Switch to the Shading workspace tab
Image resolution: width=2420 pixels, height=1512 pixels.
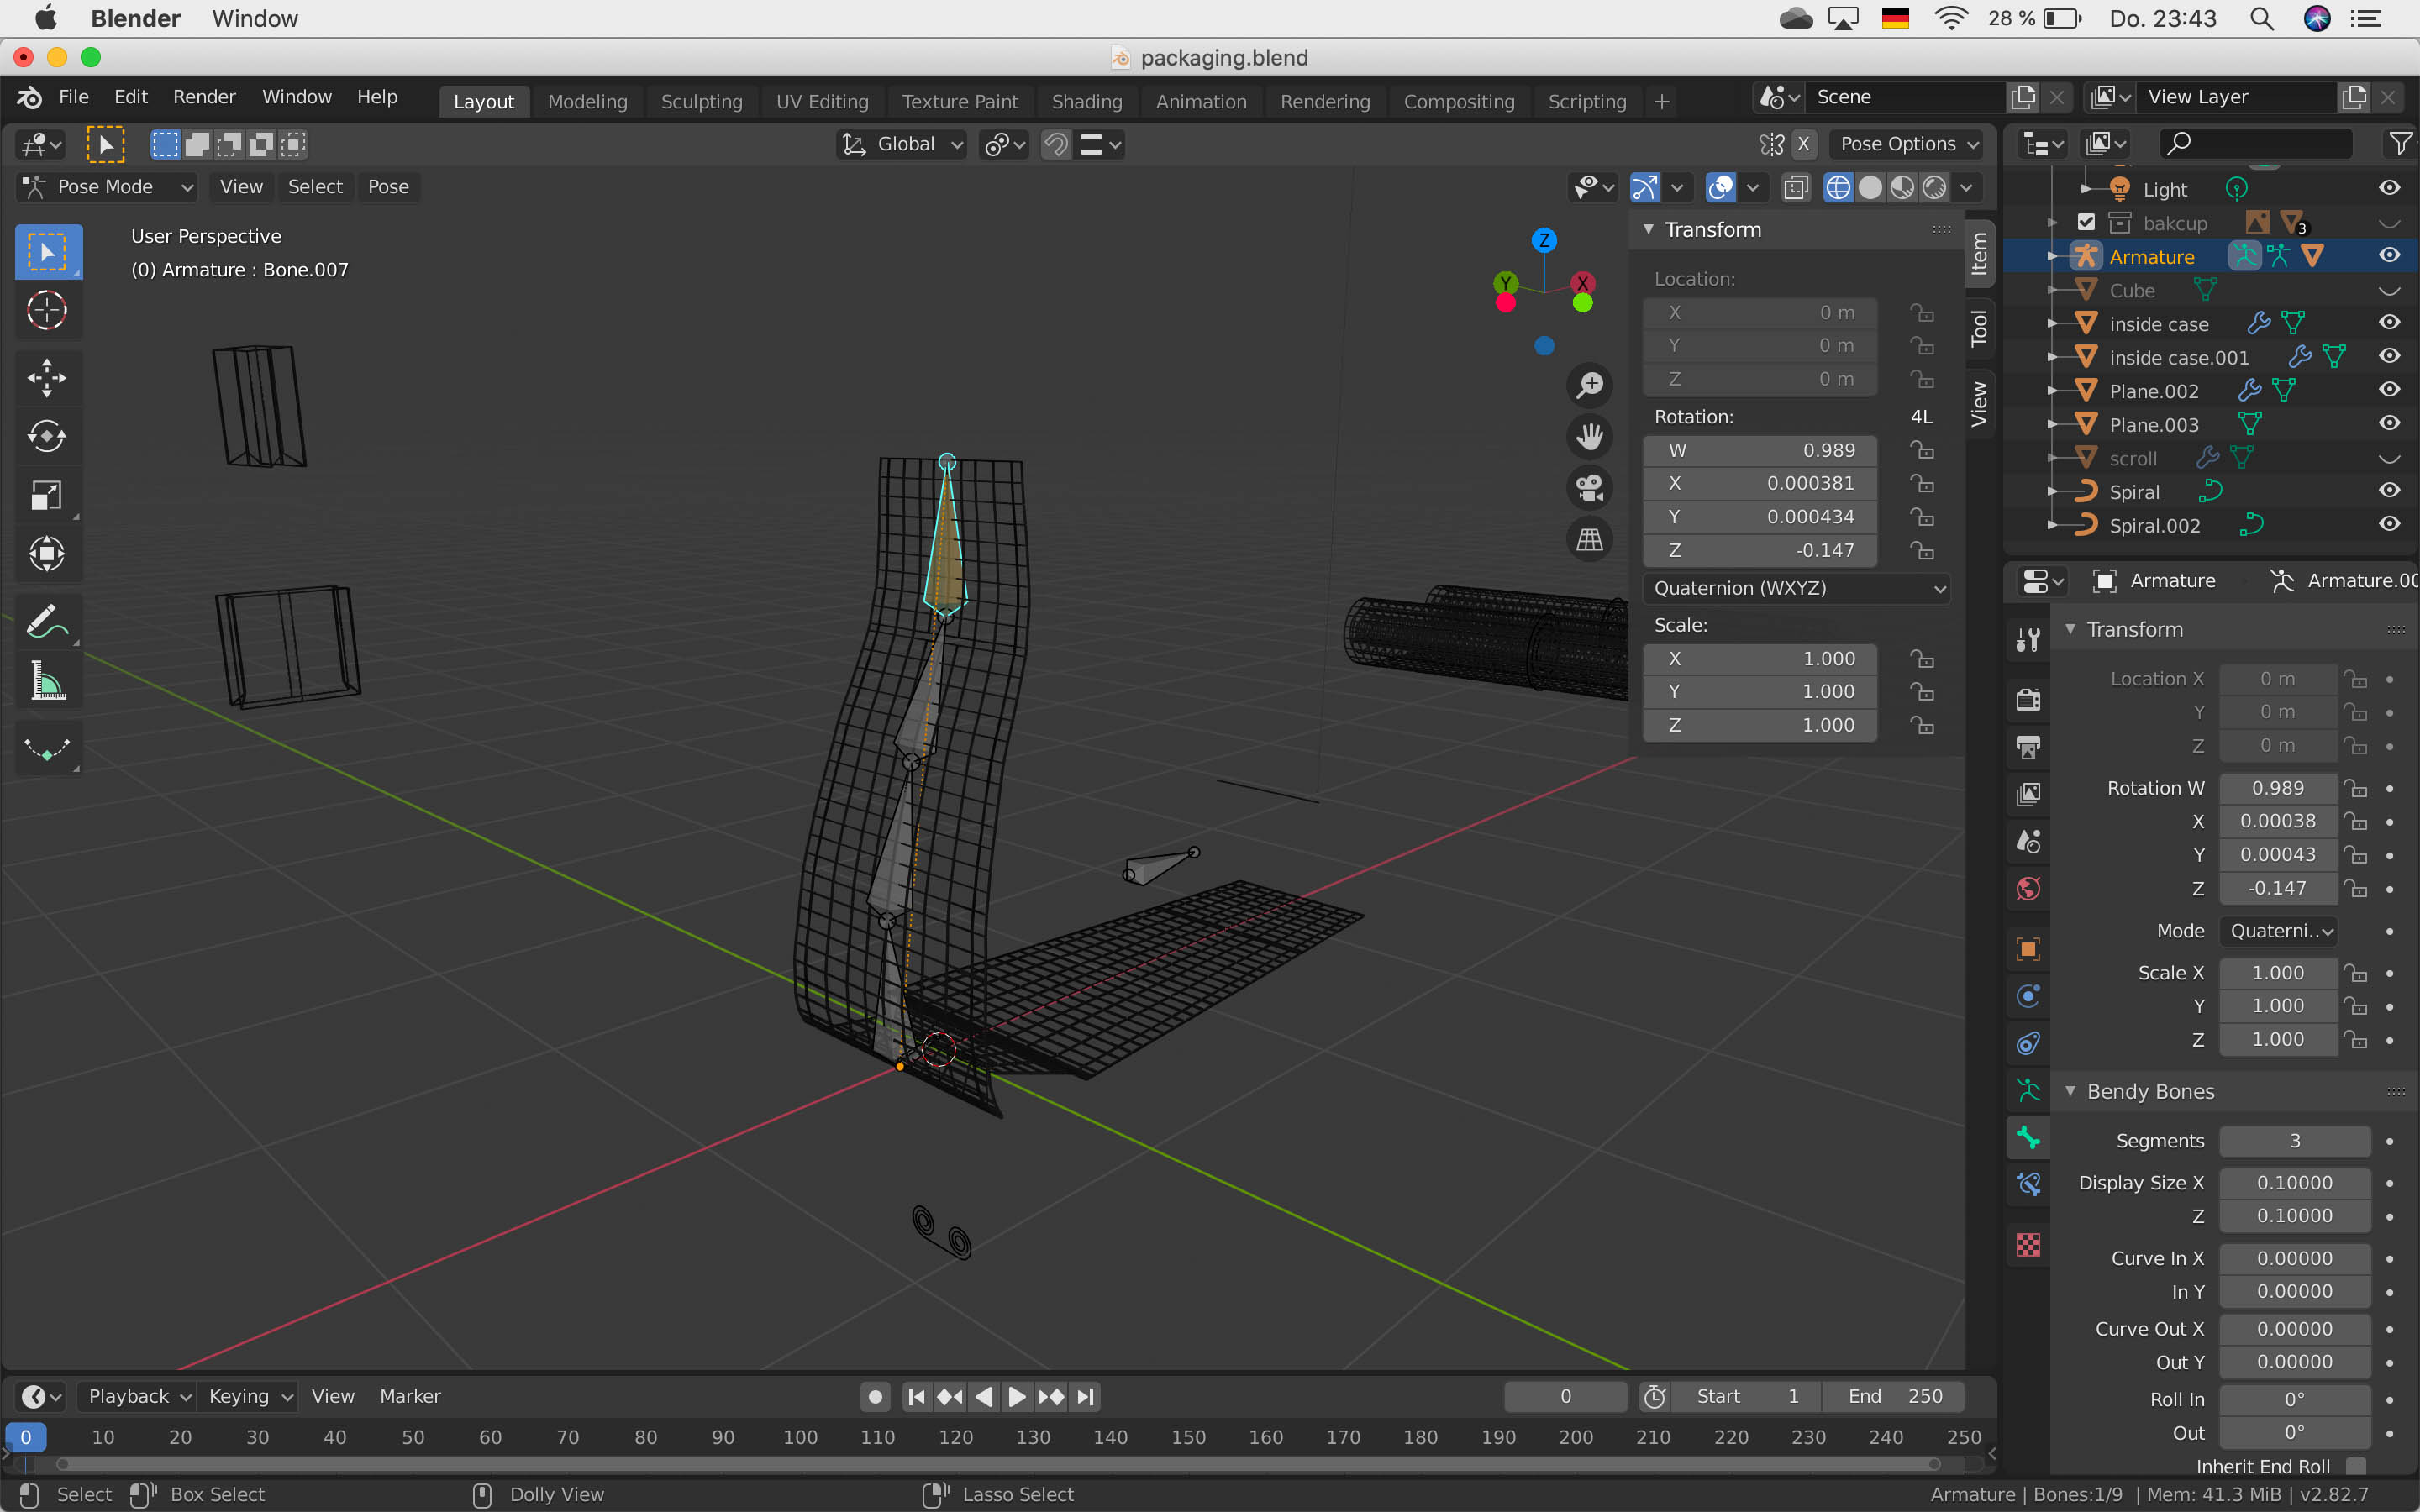1086,101
